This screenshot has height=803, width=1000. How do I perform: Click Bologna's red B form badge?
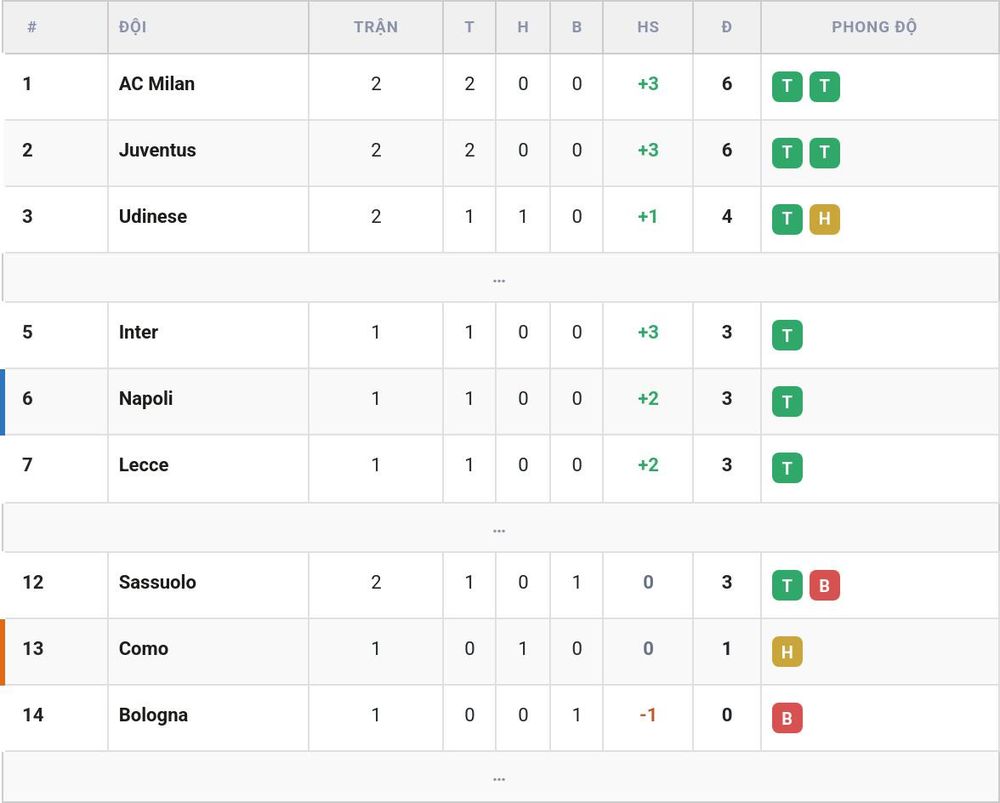click(x=787, y=718)
